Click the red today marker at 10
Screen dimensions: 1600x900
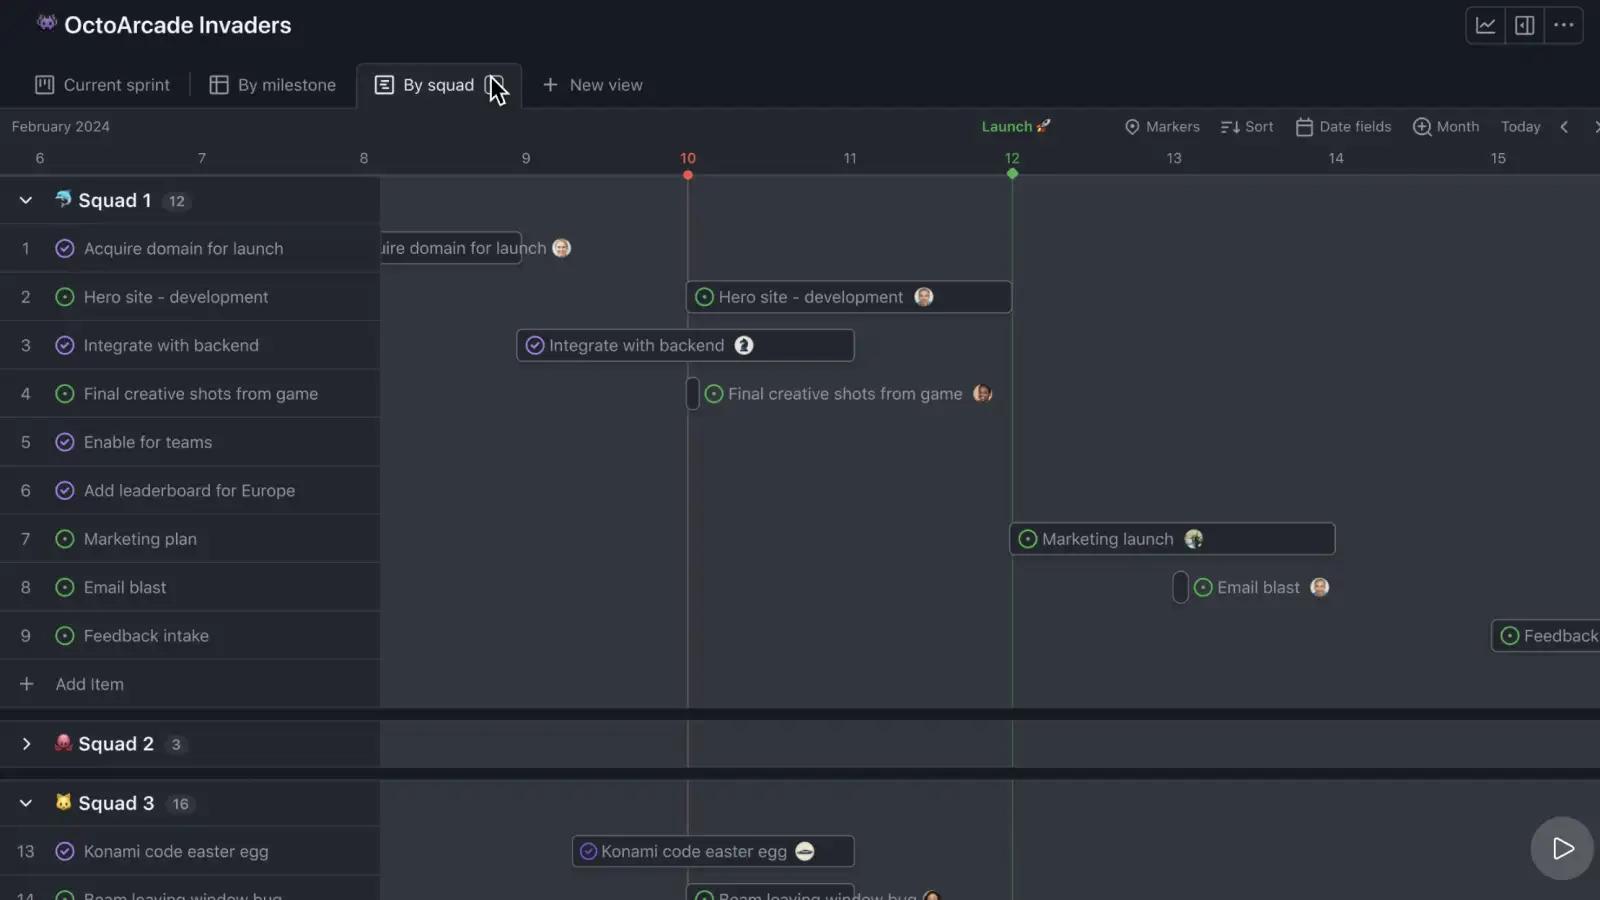pos(688,175)
